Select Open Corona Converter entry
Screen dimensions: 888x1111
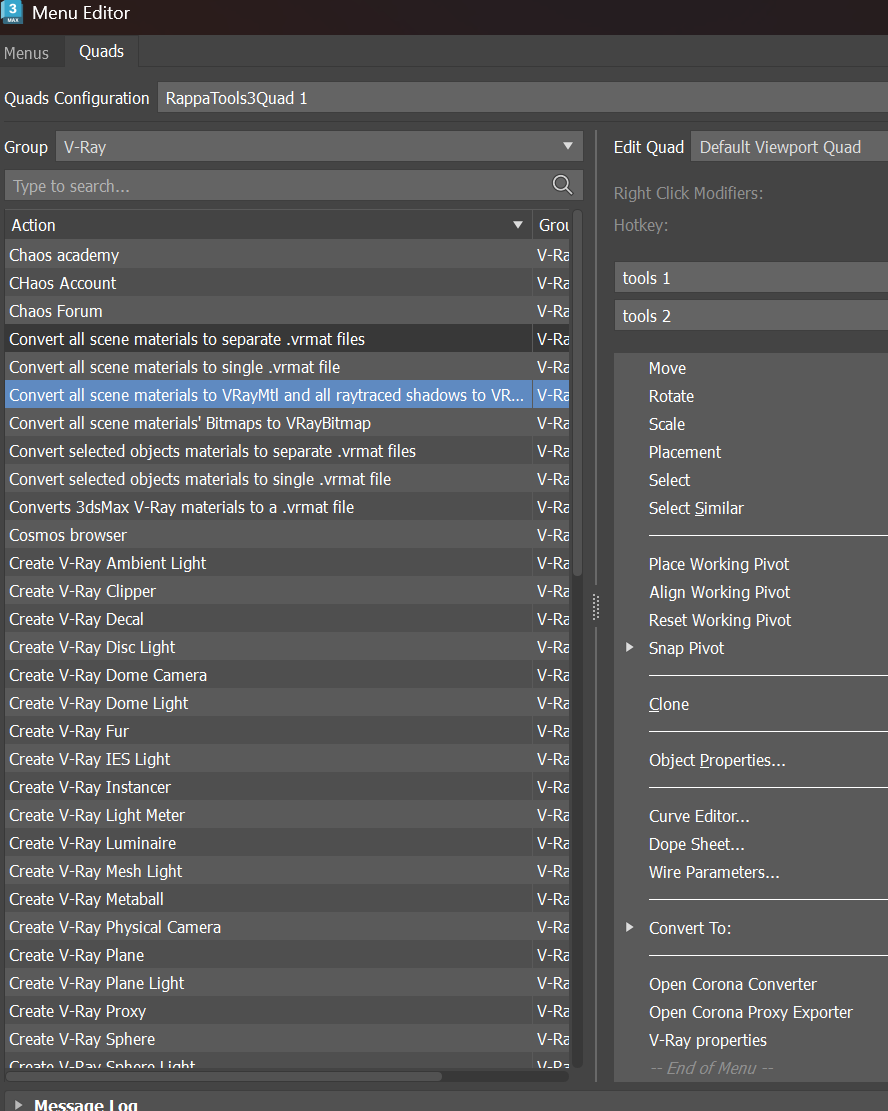(x=732, y=984)
